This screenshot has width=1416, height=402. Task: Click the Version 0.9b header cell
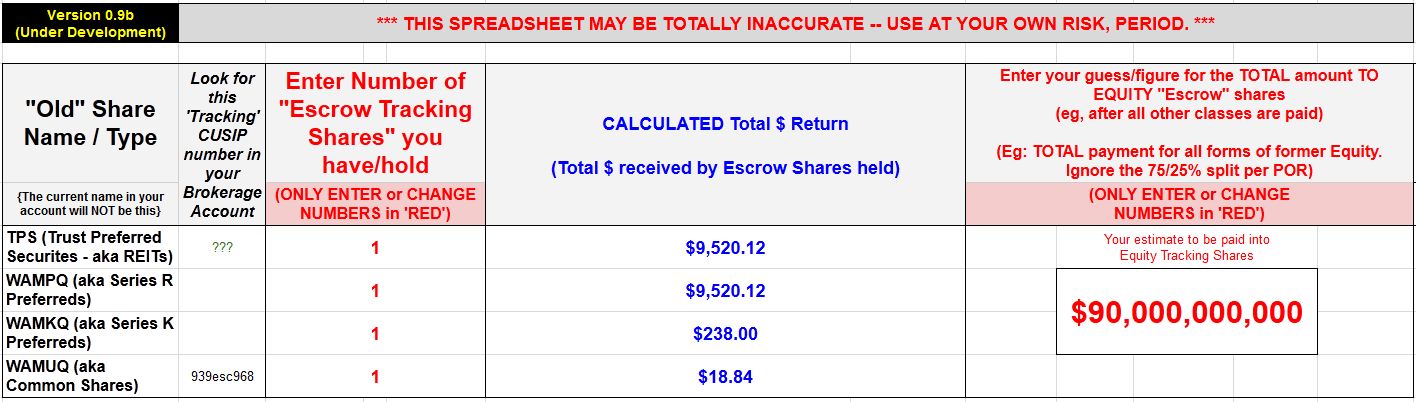[x=90, y=23]
